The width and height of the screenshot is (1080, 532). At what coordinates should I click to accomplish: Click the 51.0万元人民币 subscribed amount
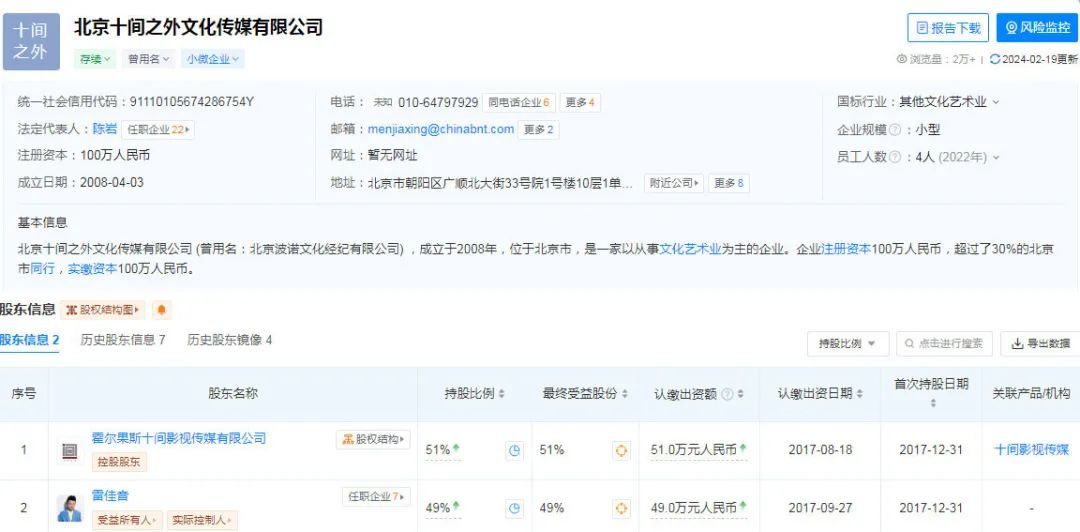tap(694, 450)
